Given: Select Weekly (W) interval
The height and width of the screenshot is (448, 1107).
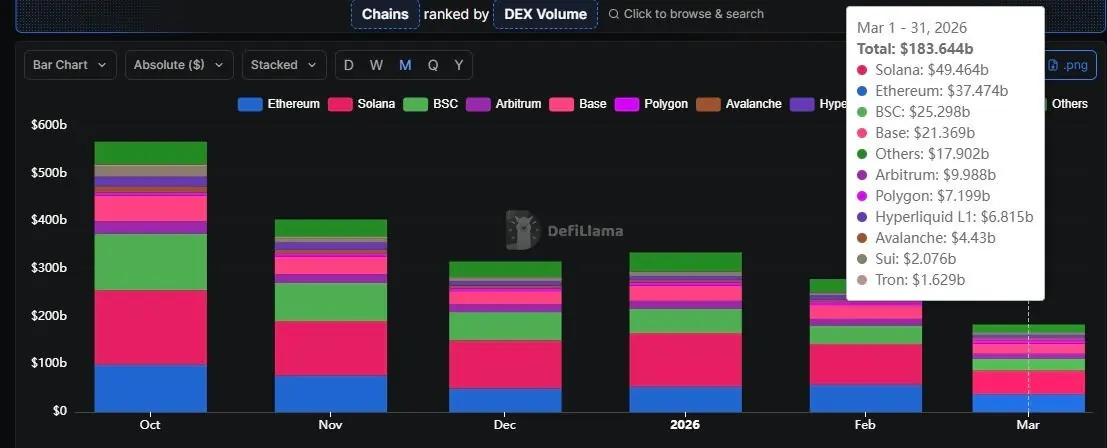Looking at the screenshot, I should tap(376, 65).
